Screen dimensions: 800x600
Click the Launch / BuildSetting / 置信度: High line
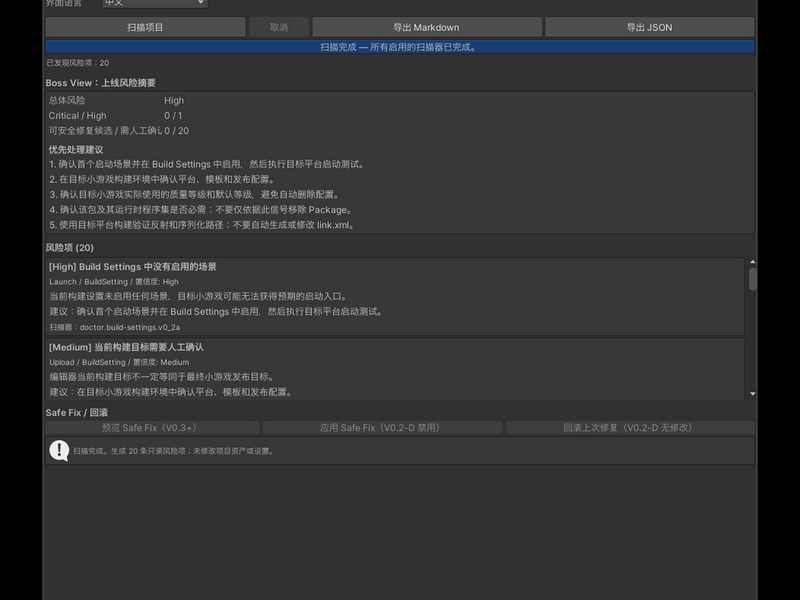114,282
